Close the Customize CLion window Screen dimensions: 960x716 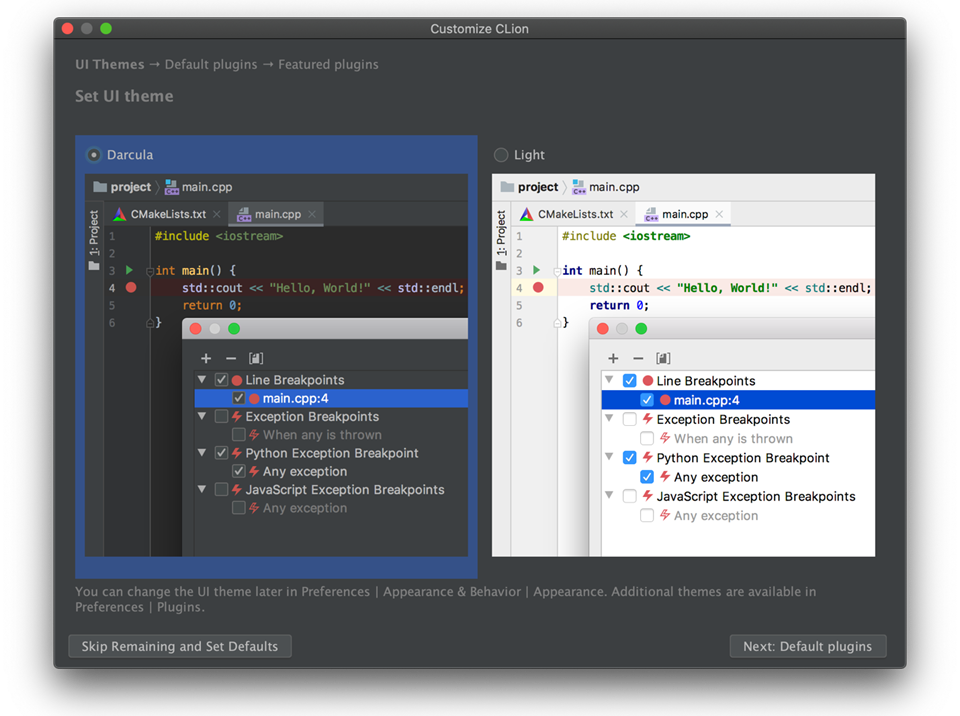(68, 28)
